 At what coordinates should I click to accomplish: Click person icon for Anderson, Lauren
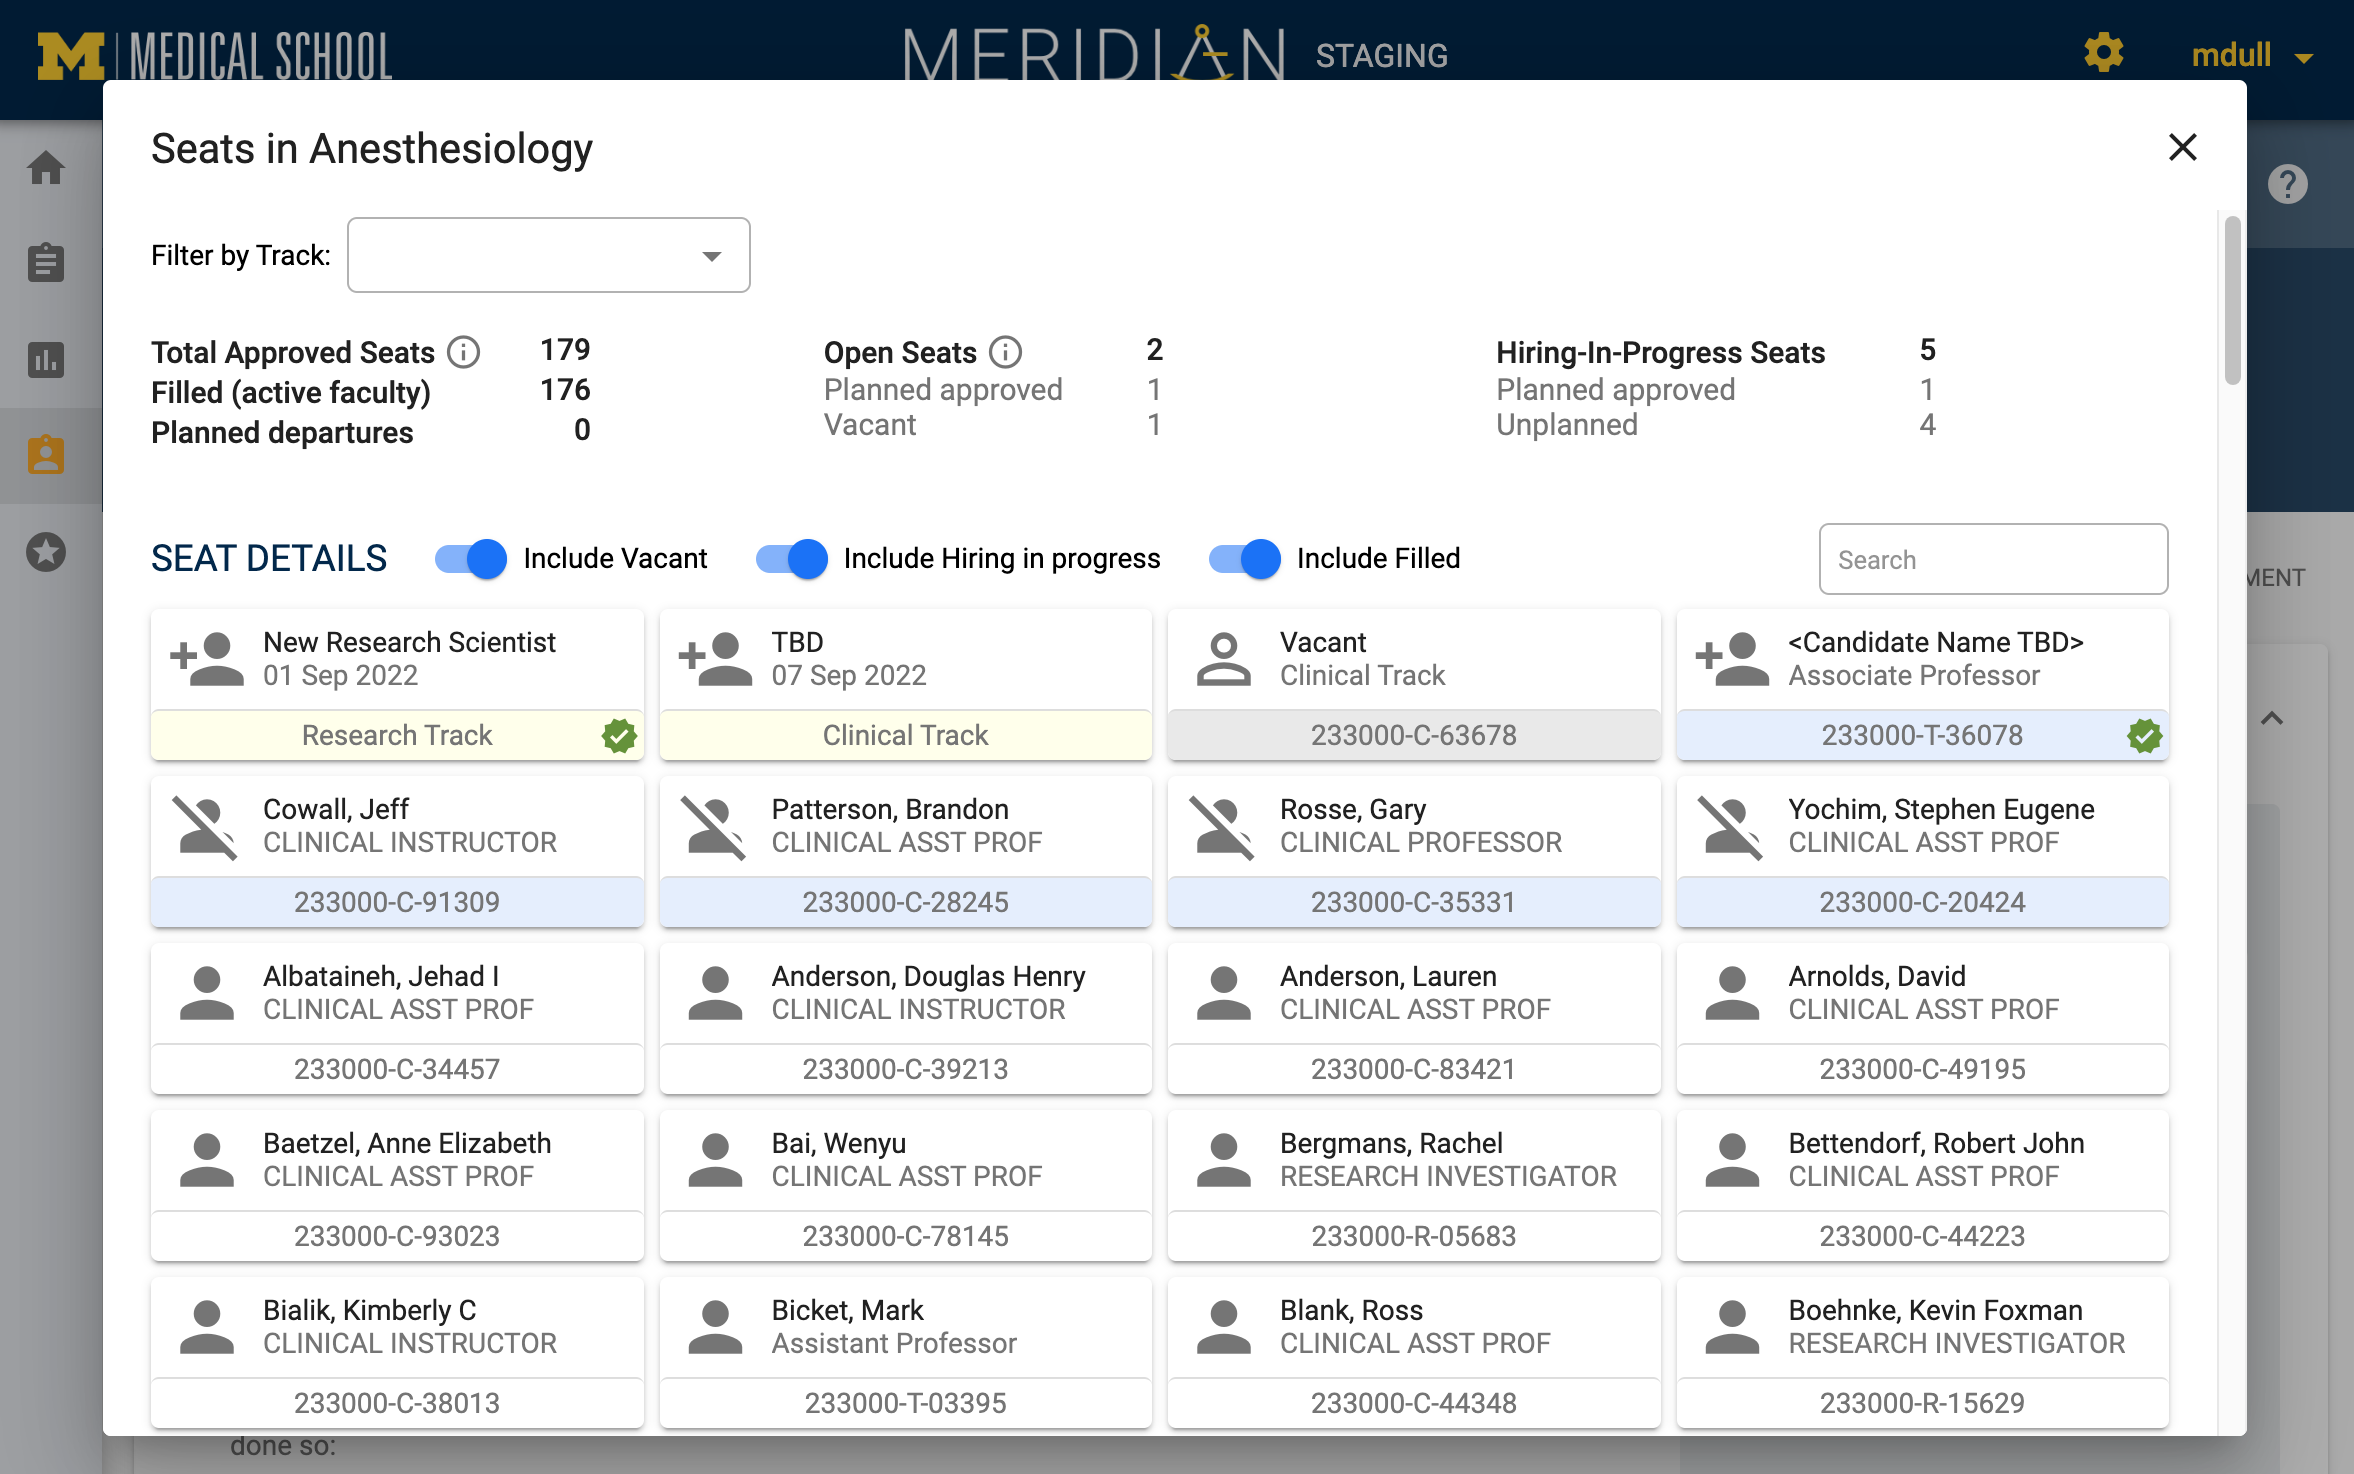[1224, 993]
